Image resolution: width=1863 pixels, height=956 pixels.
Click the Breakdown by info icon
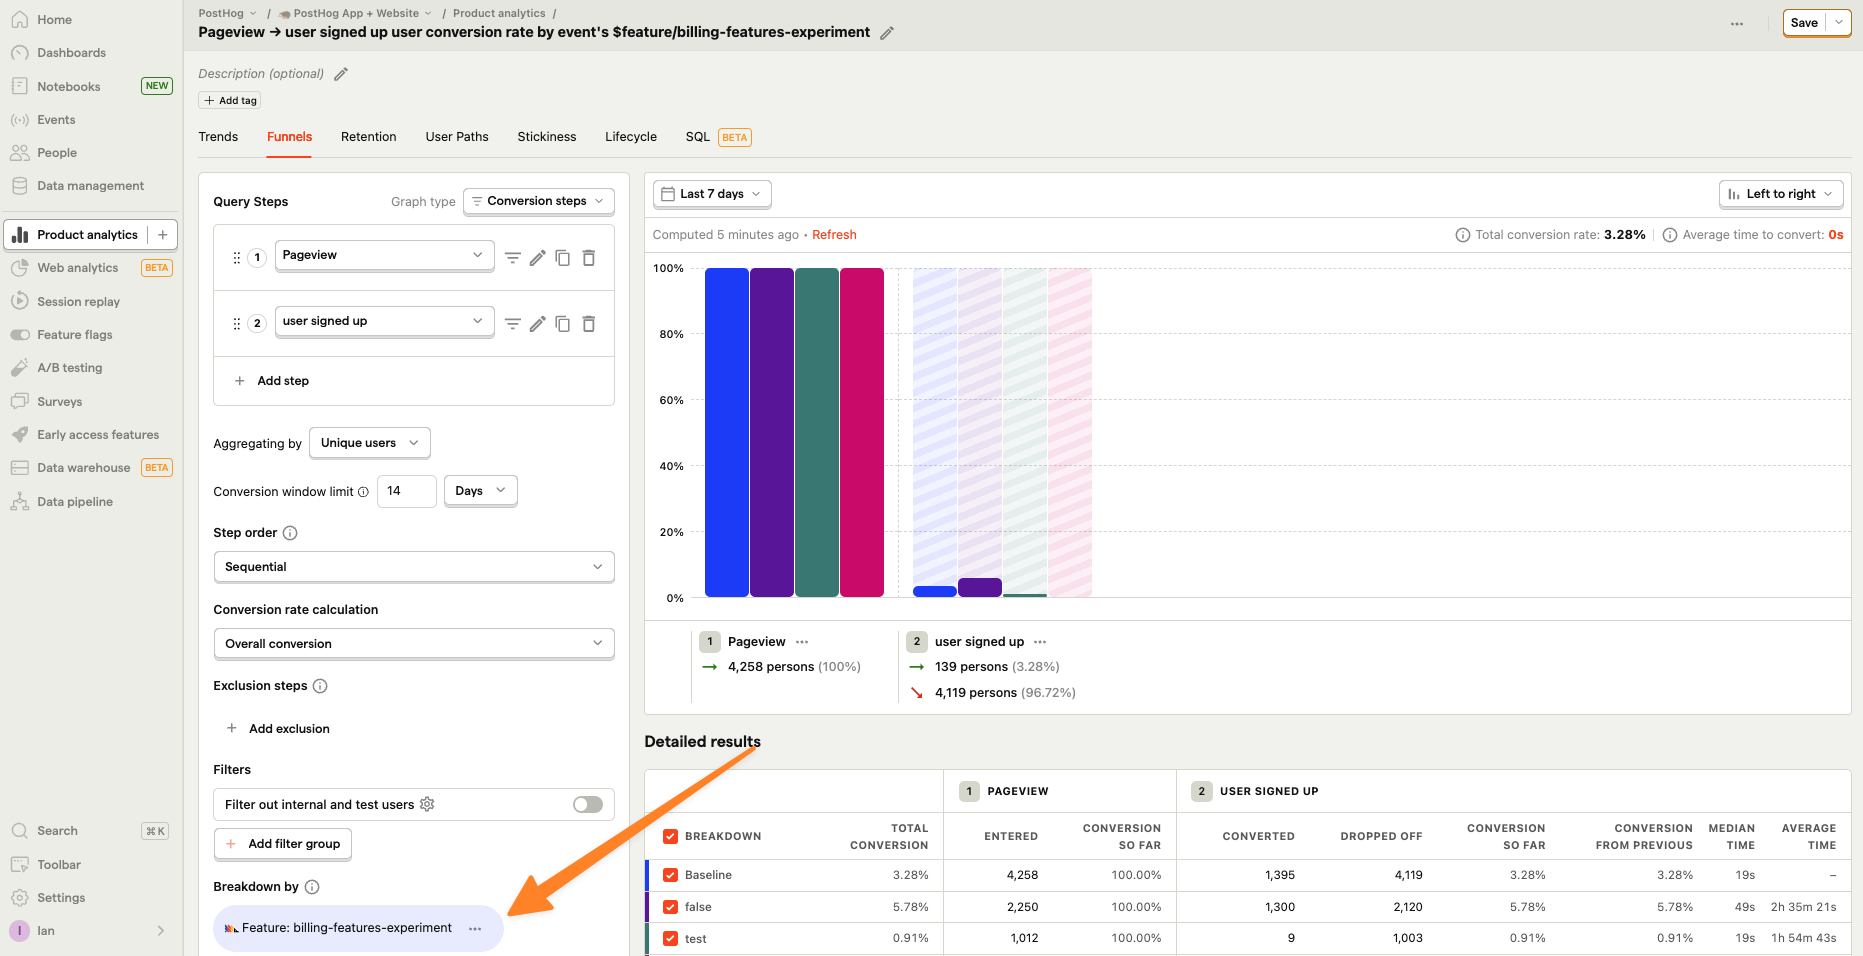(312, 887)
